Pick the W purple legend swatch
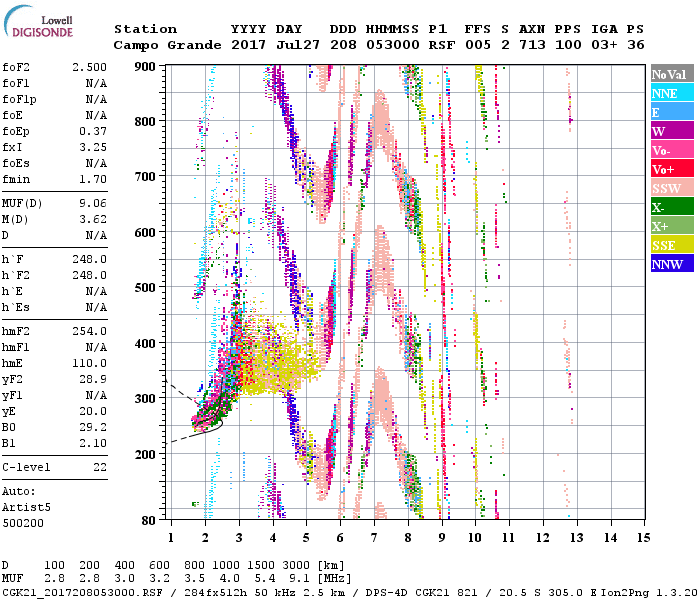The image size is (700, 600). click(671, 131)
